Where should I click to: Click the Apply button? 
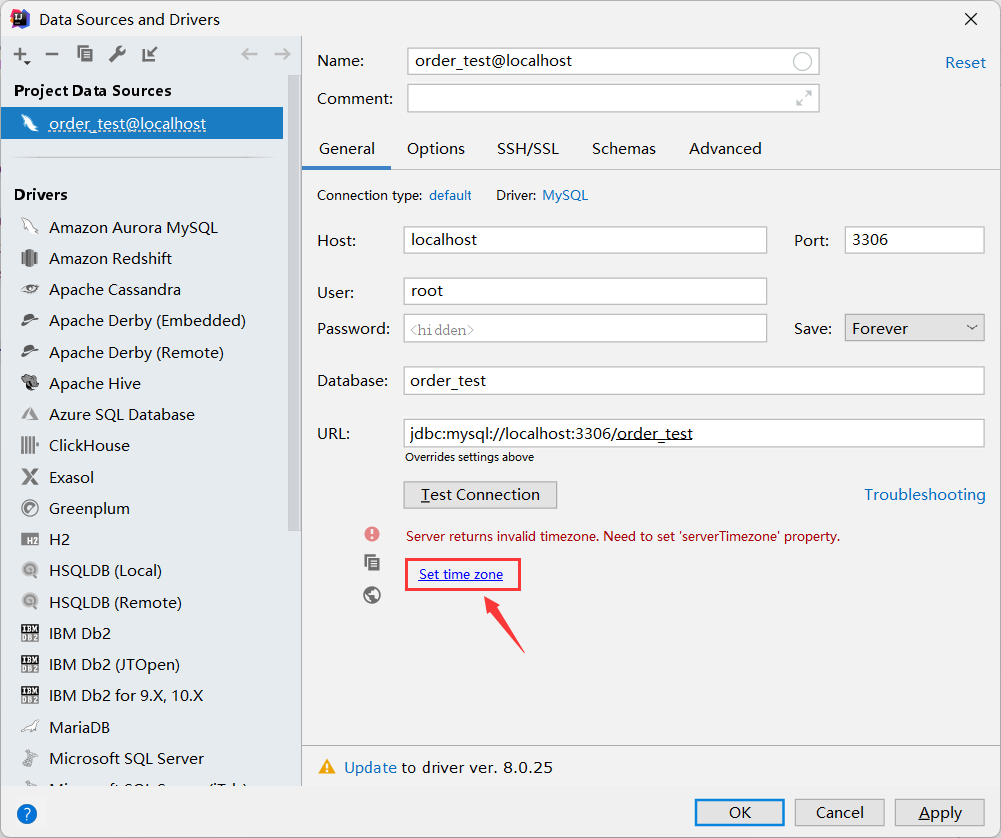click(x=940, y=812)
